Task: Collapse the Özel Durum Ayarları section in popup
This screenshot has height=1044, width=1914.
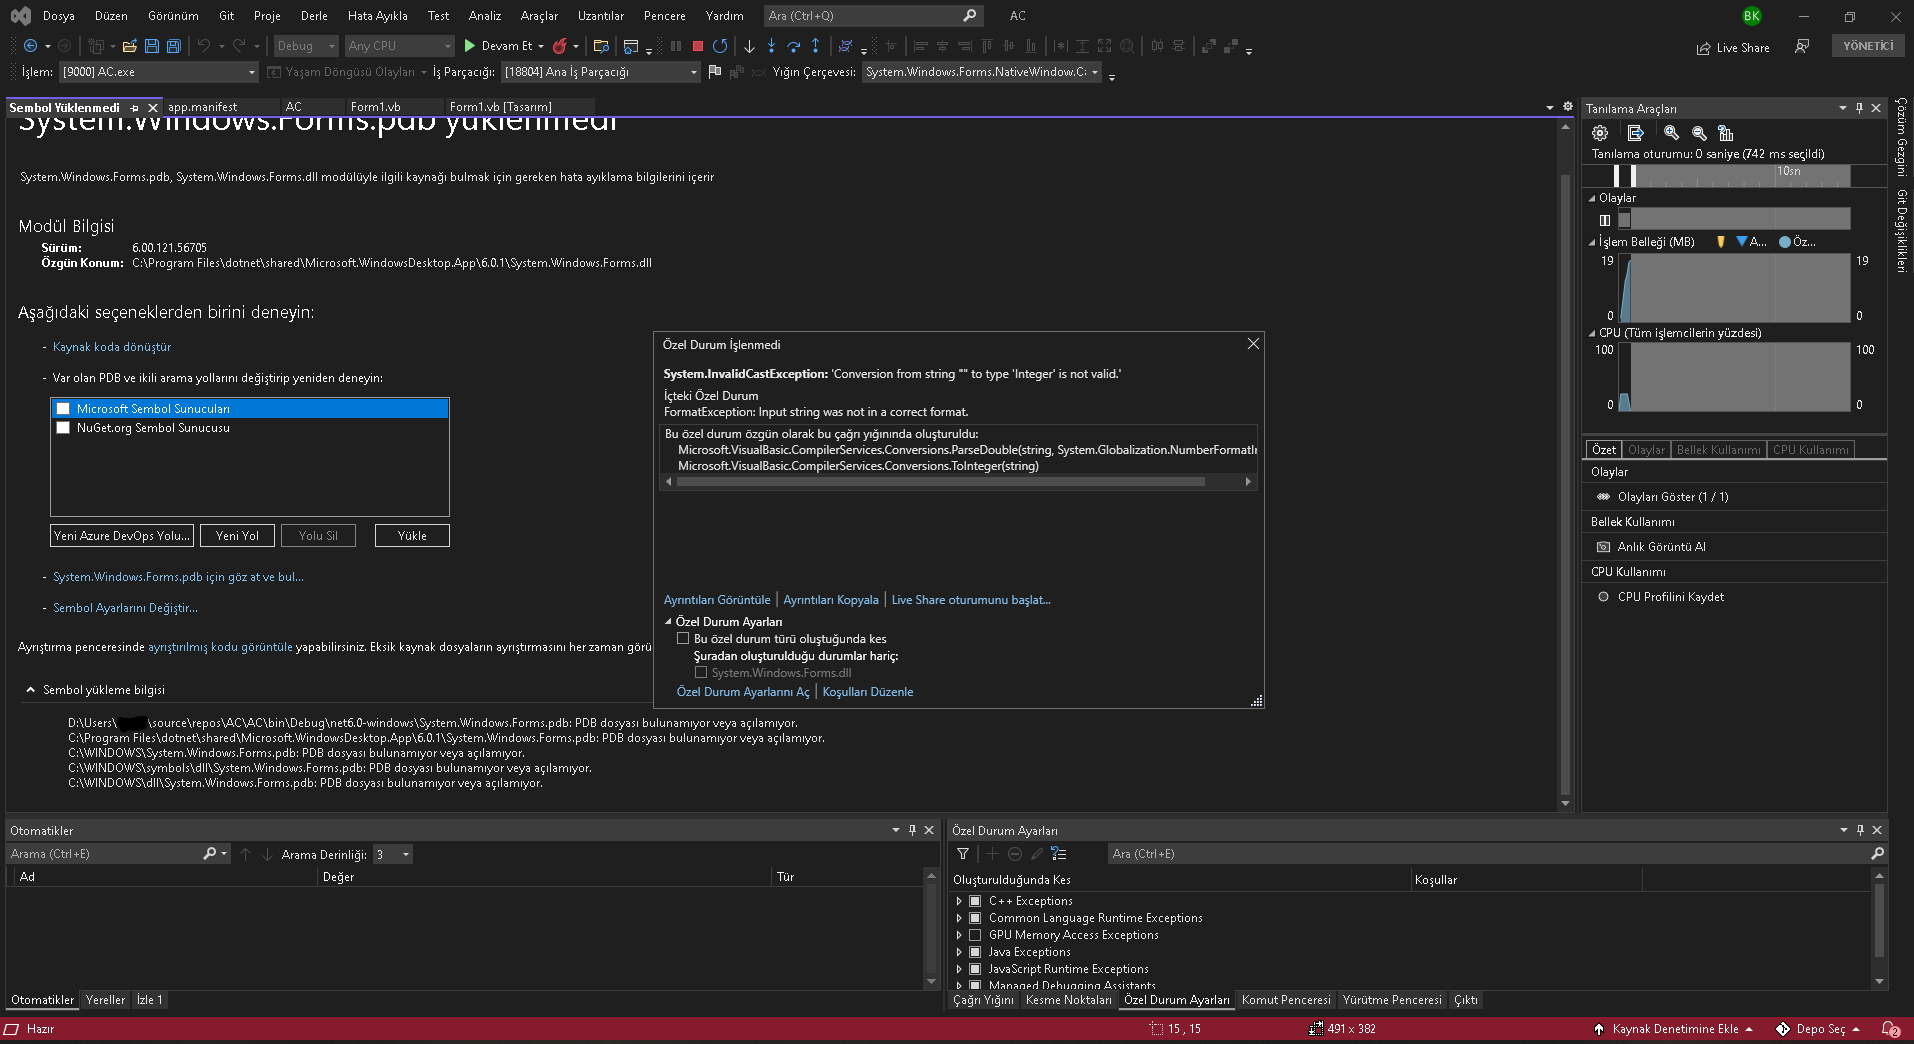Action: (668, 622)
